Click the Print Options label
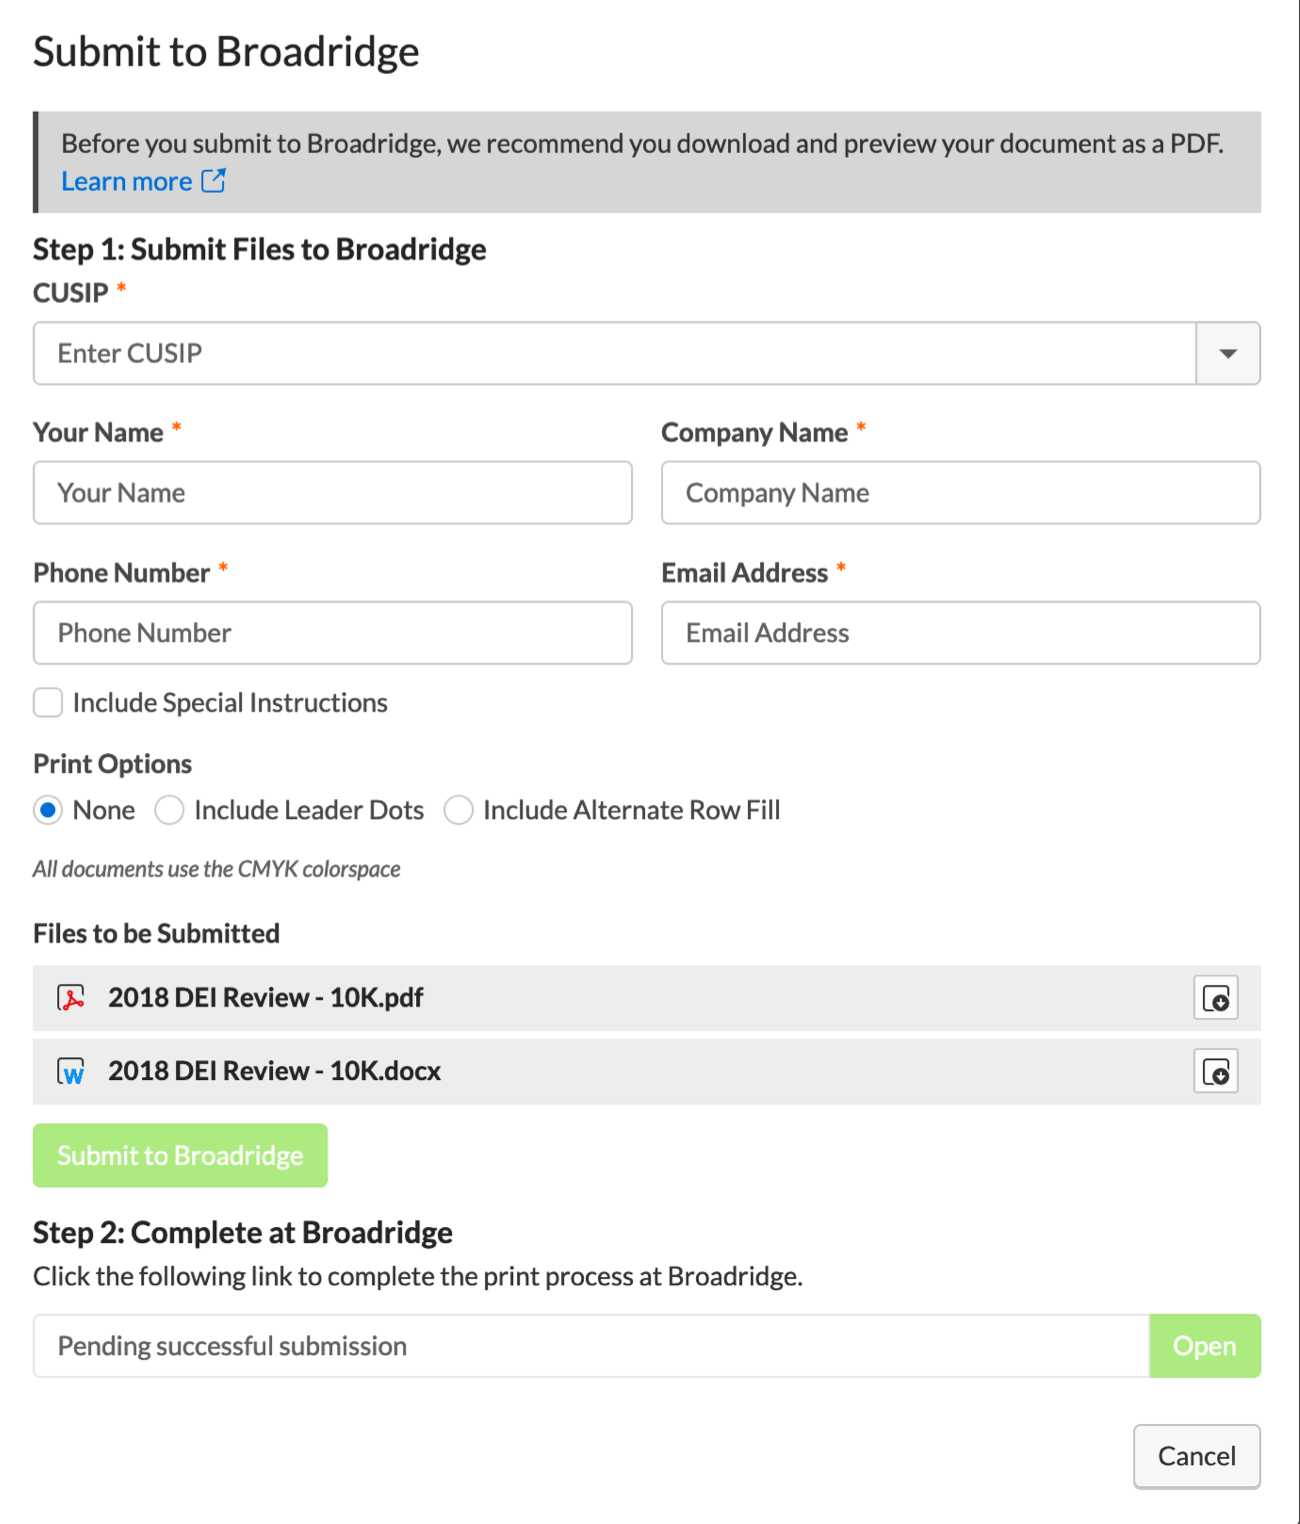 [112, 764]
